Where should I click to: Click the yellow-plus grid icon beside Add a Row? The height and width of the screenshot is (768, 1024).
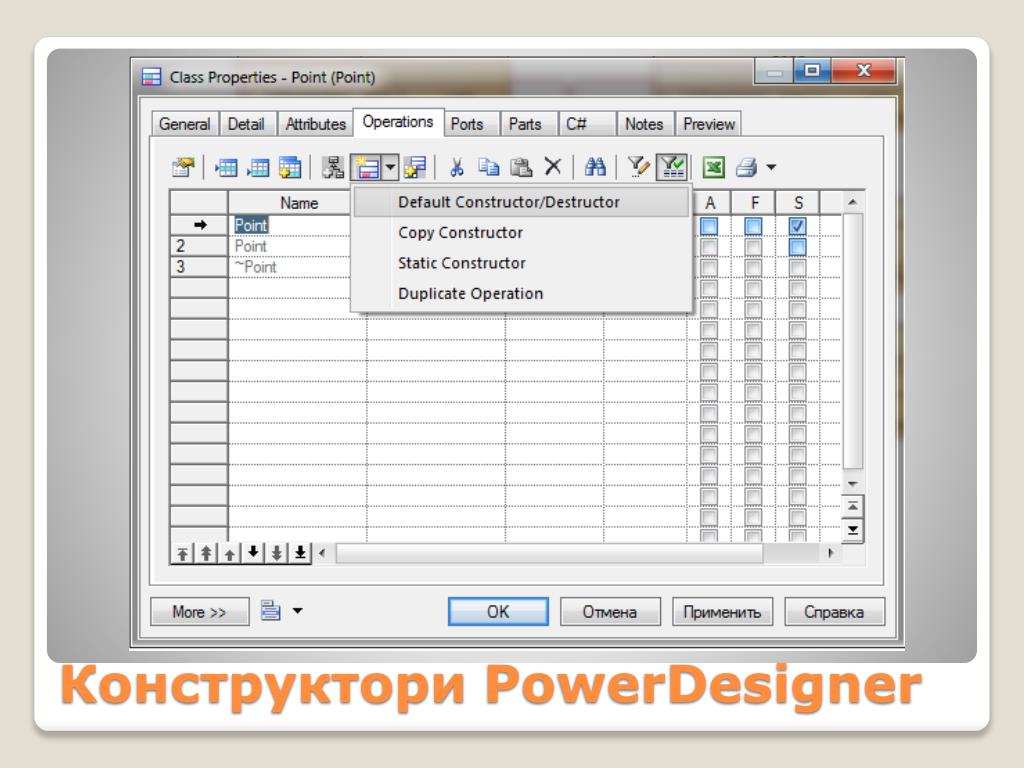[x=291, y=168]
